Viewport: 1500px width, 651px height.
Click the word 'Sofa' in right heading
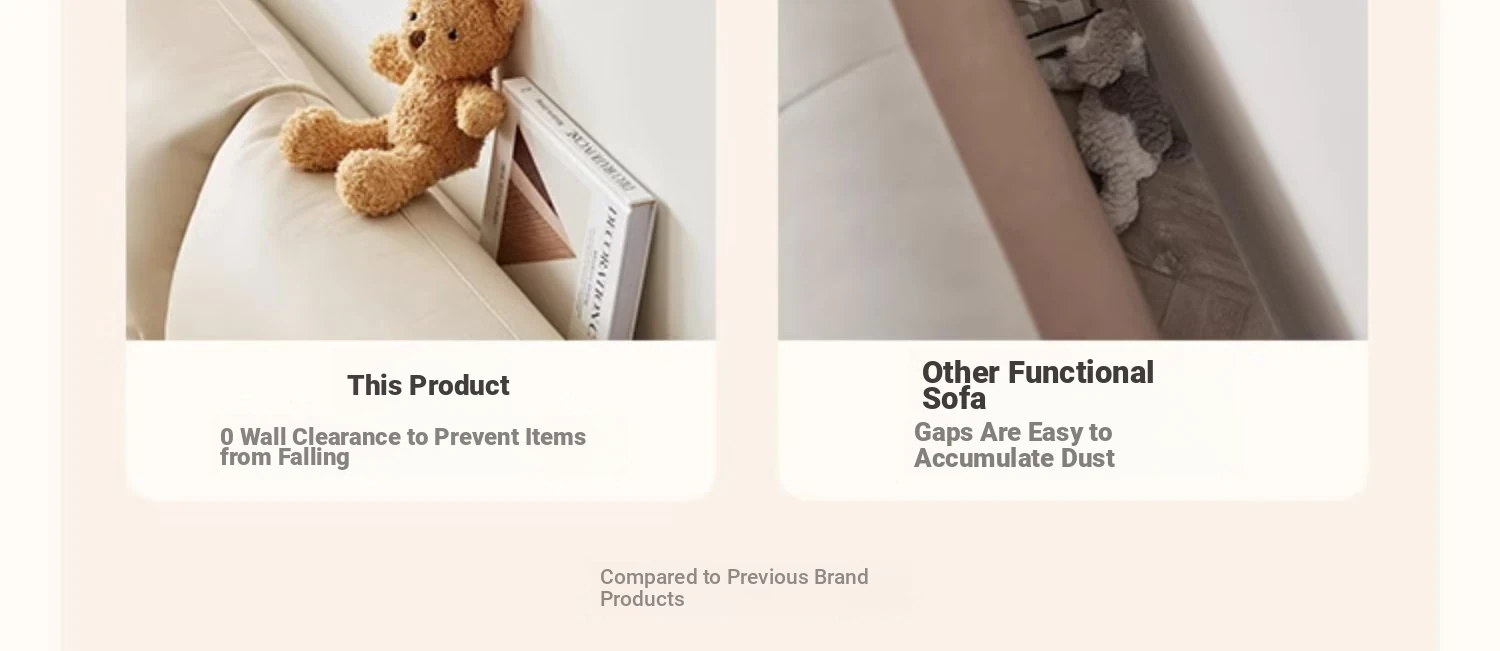[954, 399]
